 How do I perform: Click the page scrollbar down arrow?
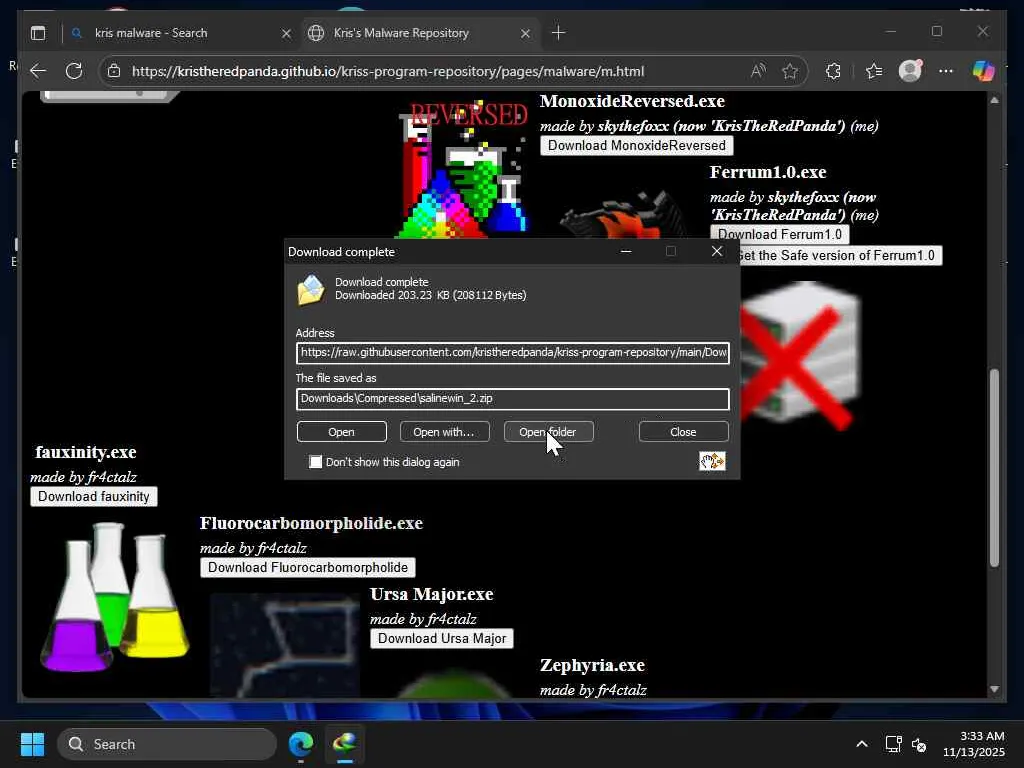tap(994, 689)
